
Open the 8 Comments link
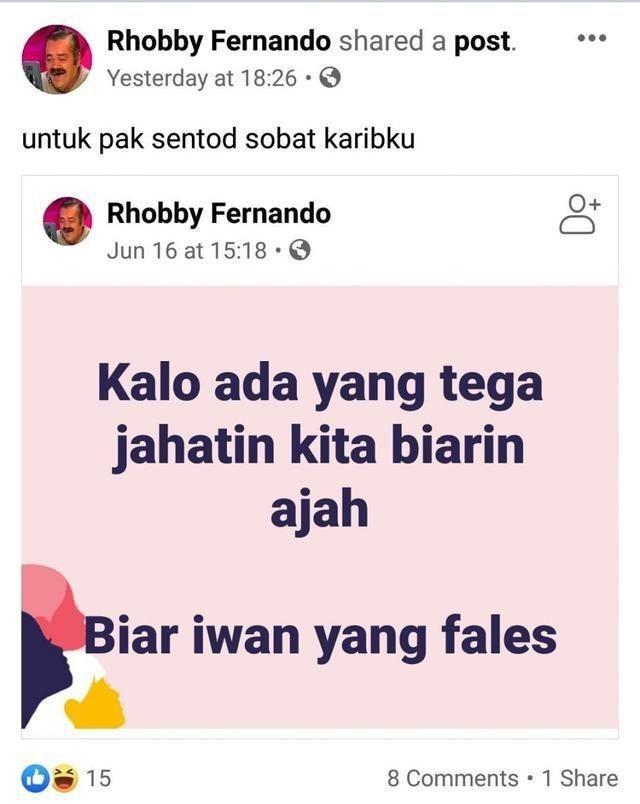tap(453, 778)
